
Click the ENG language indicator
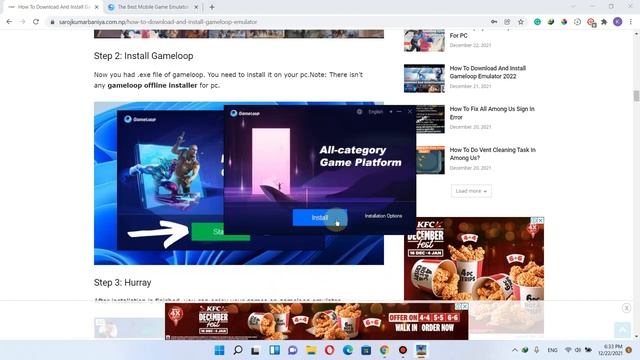click(552, 350)
